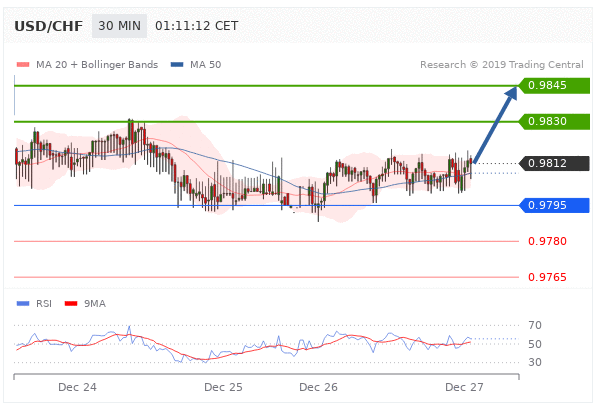Click the red 0.9780 support value
597x411 pixels.
pos(547,241)
